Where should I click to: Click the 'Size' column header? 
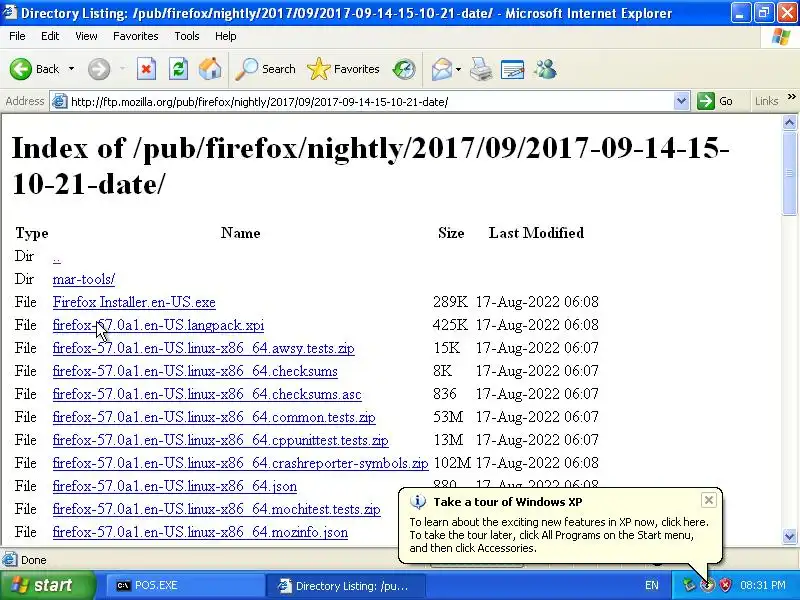click(451, 233)
